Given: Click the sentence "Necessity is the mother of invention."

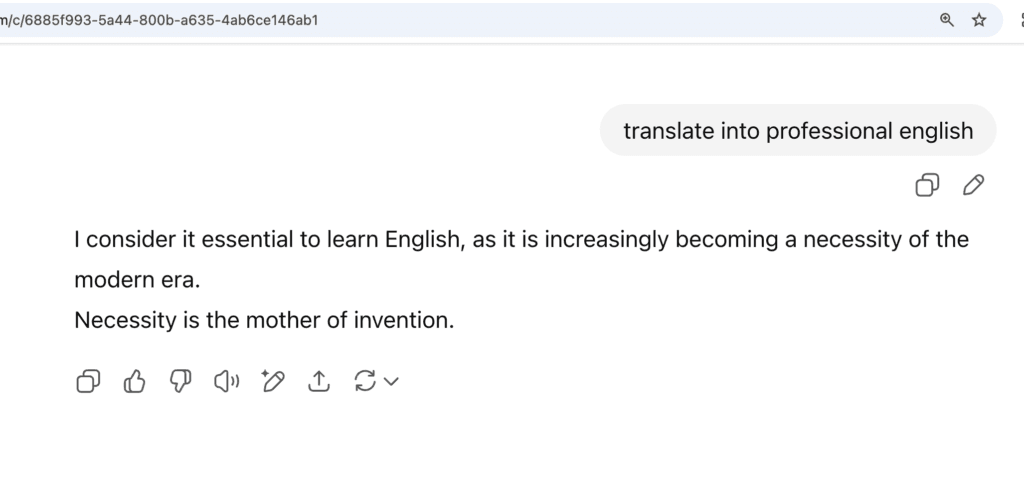Looking at the screenshot, I should point(264,320).
